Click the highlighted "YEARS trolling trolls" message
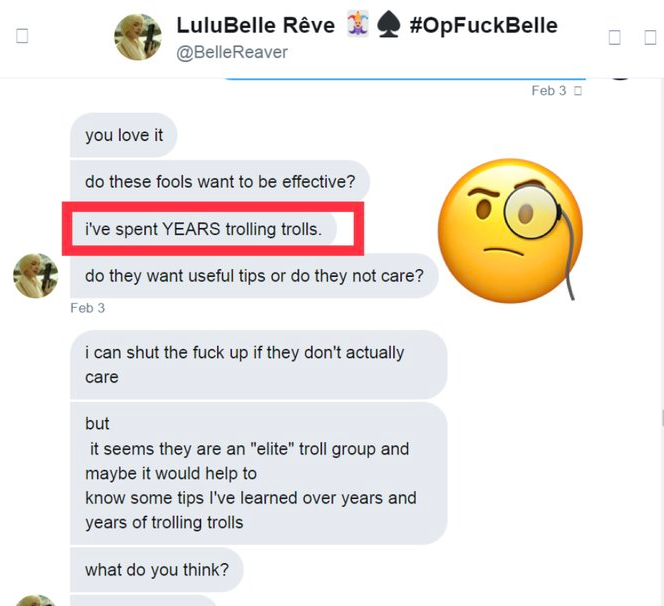Image resolution: width=664 pixels, height=606 pixels. pos(203,229)
